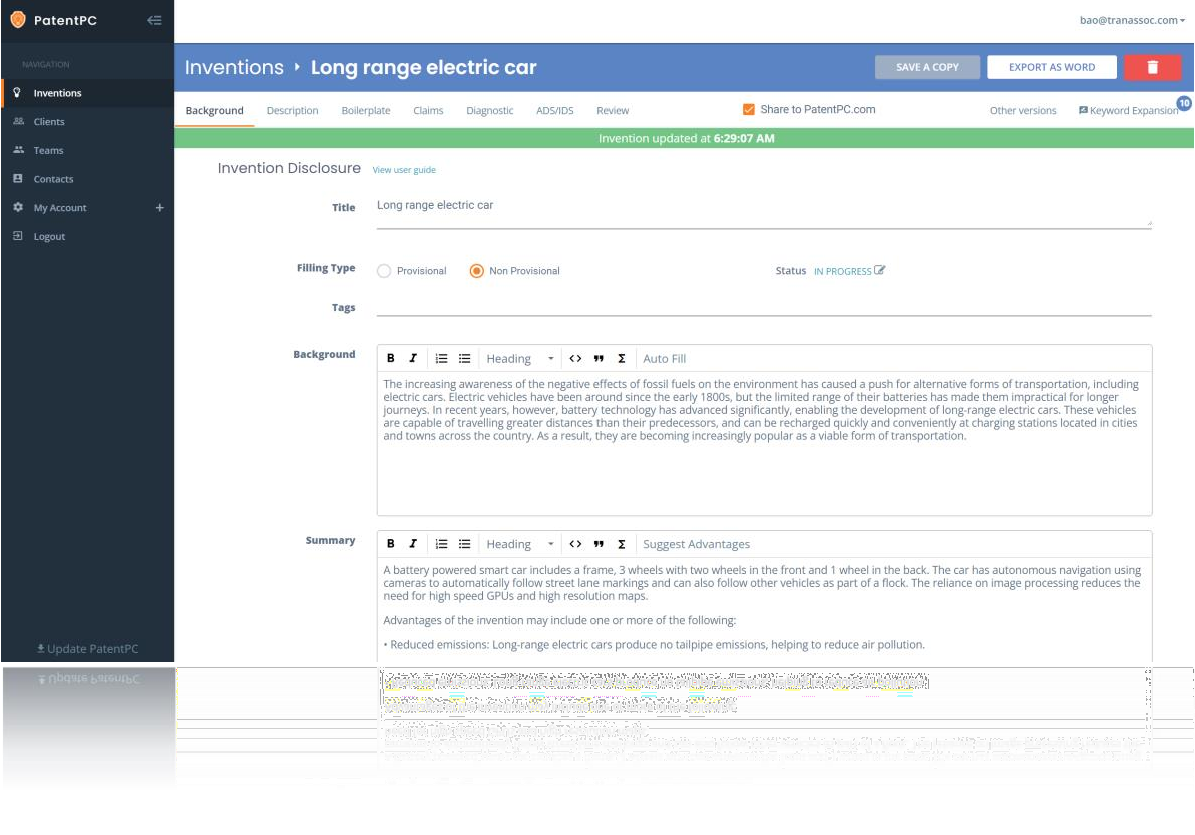Export the invention as a Word document
The image size is (1195, 835).
1051,67
